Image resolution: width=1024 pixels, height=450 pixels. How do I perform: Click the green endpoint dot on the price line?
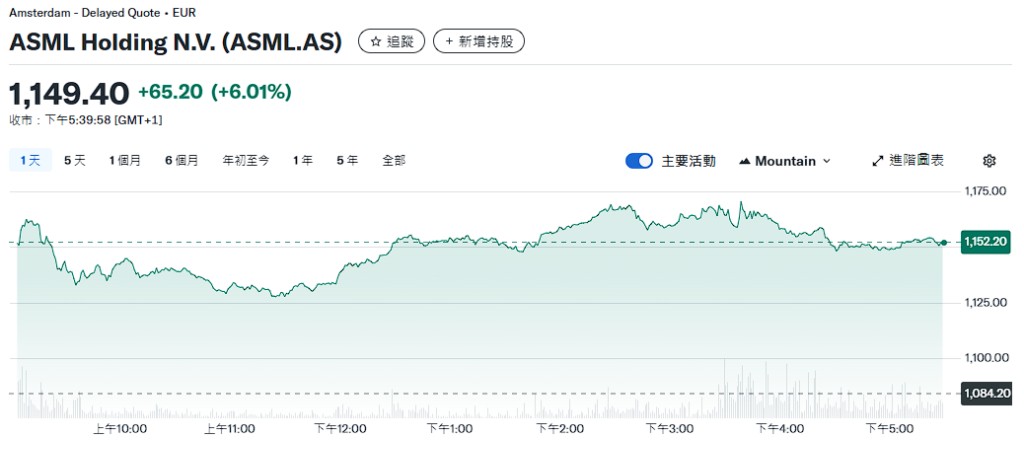coord(943,243)
